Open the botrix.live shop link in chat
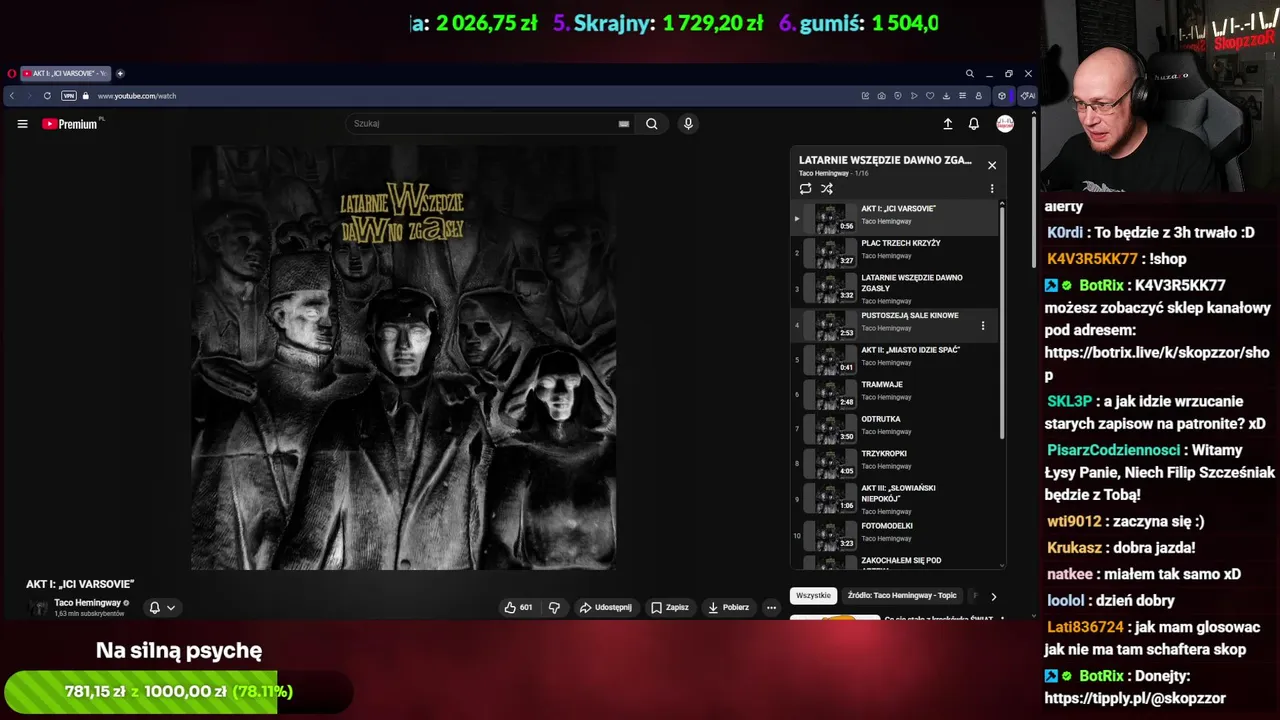Screen dimensions: 1280x720 point(1157,364)
